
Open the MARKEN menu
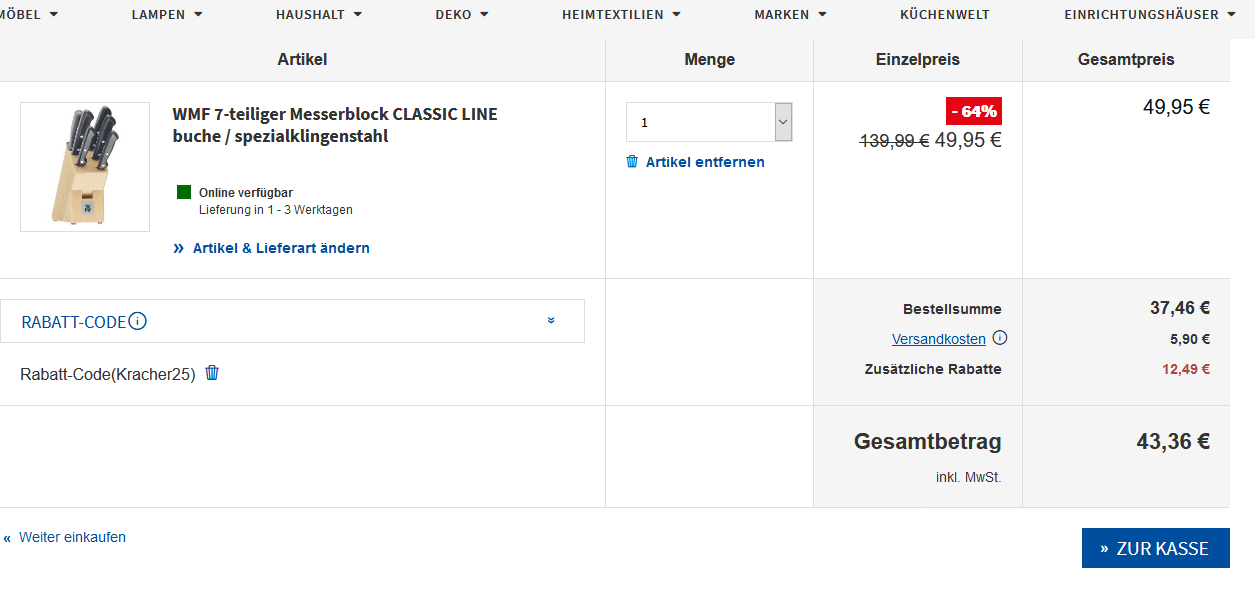(790, 14)
